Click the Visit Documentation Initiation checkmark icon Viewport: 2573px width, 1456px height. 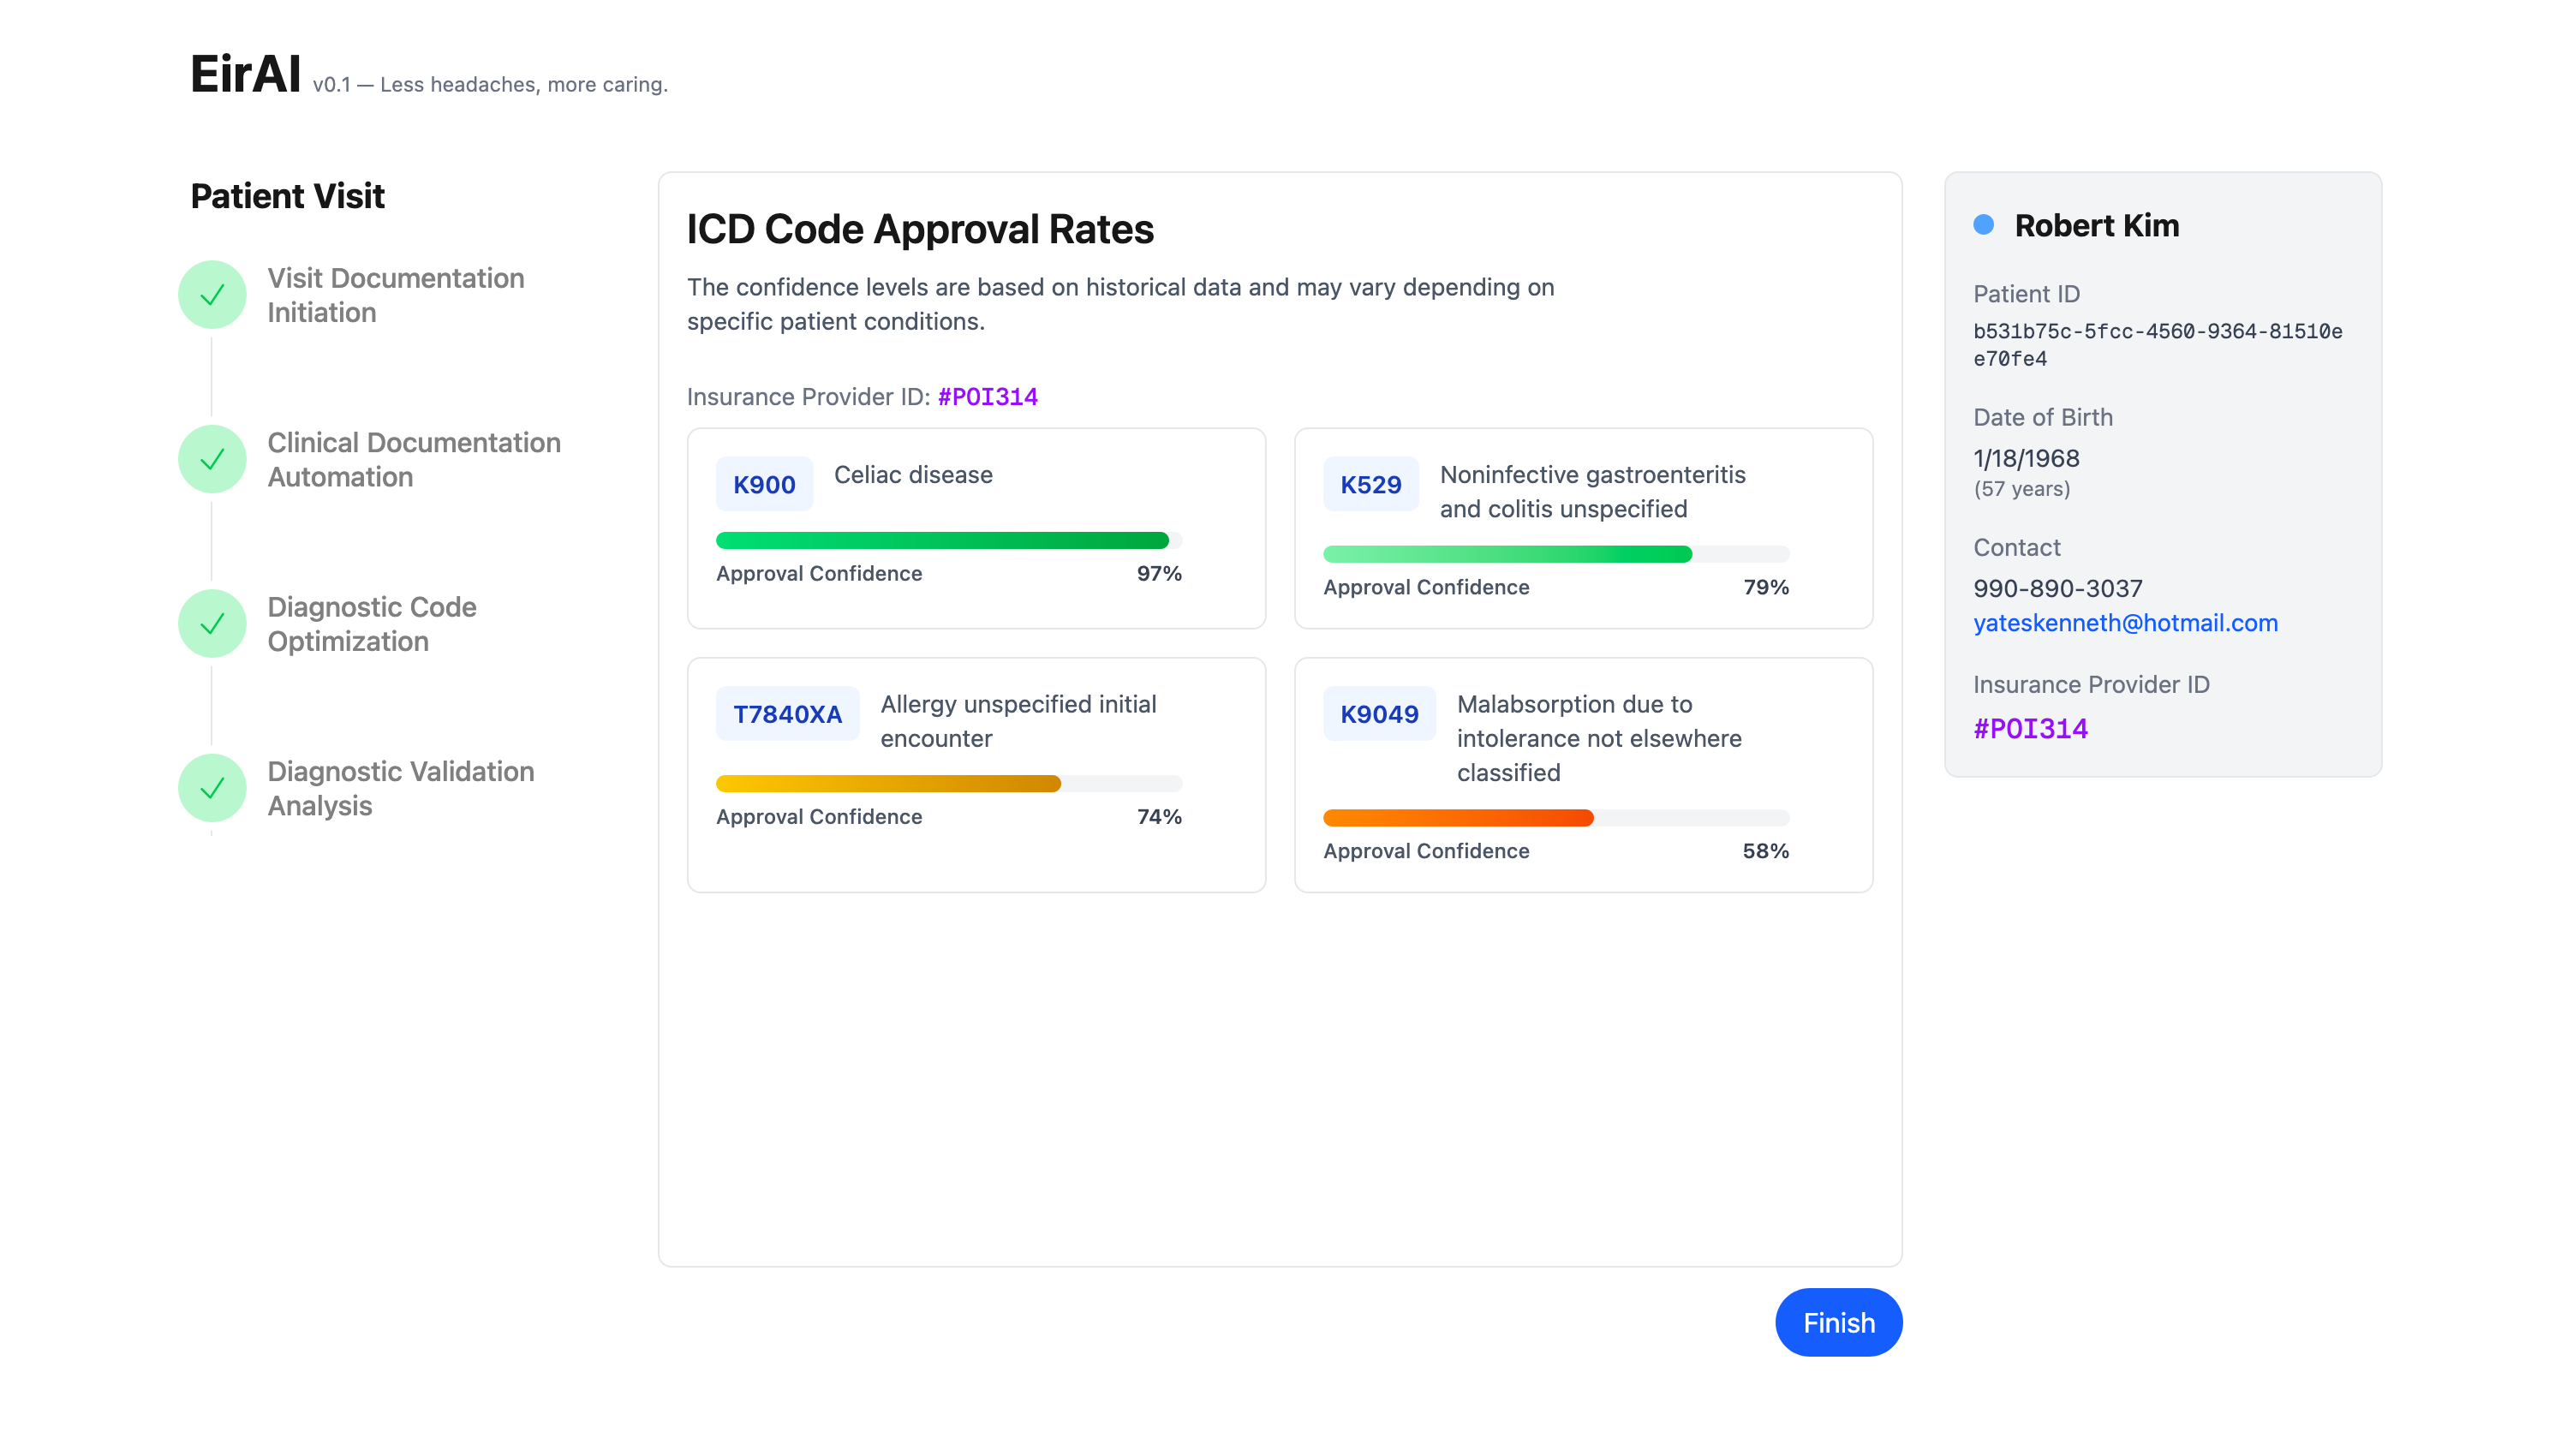point(212,295)
